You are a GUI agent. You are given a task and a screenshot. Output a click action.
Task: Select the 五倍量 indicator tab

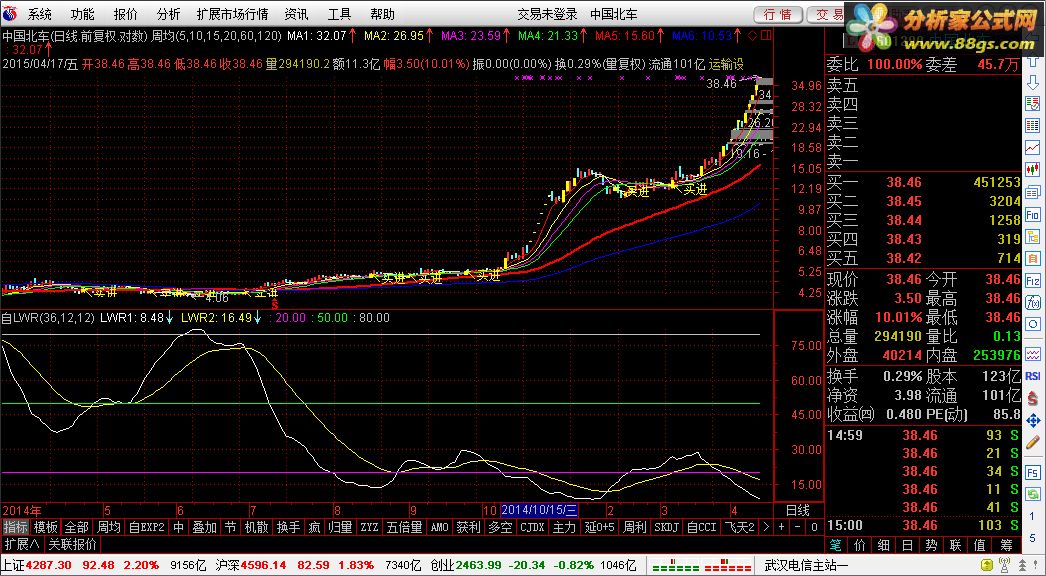(x=404, y=527)
